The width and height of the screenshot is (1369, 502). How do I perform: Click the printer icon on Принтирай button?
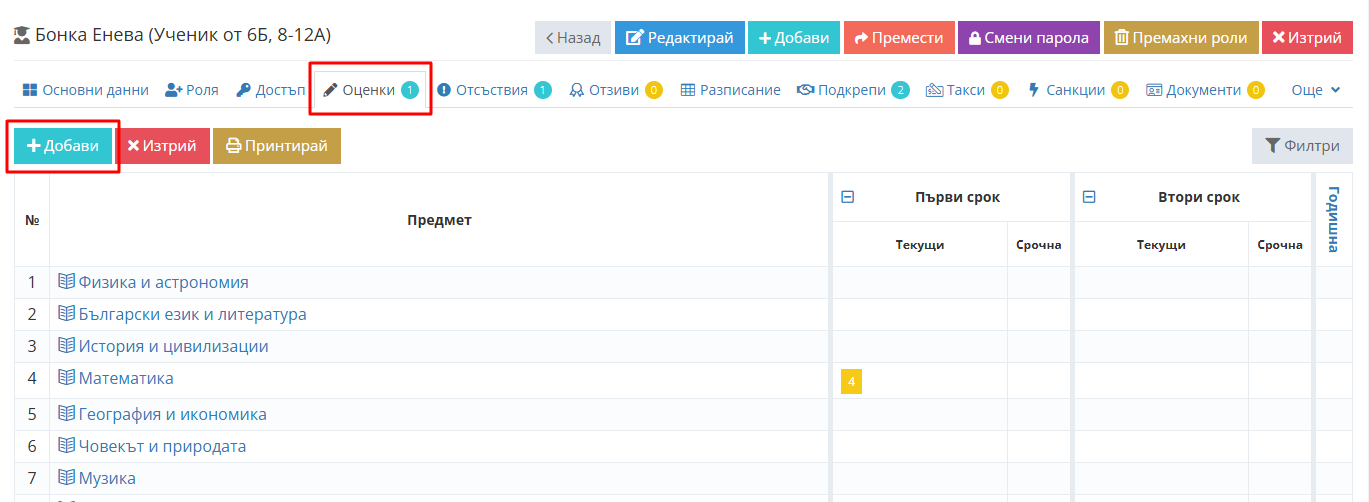point(233,146)
